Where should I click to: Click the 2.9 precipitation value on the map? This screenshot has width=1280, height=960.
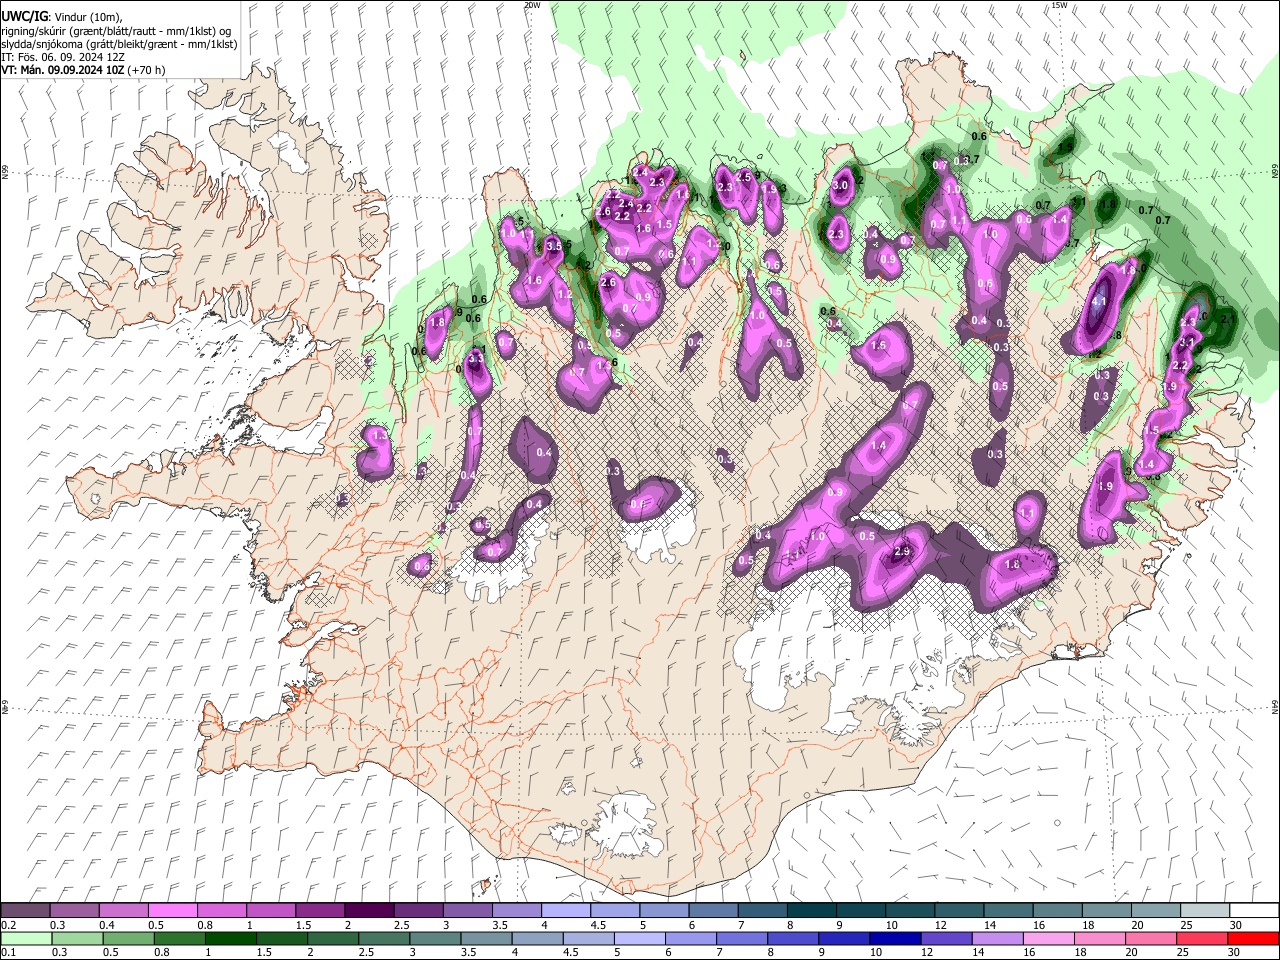tap(902, 552)
